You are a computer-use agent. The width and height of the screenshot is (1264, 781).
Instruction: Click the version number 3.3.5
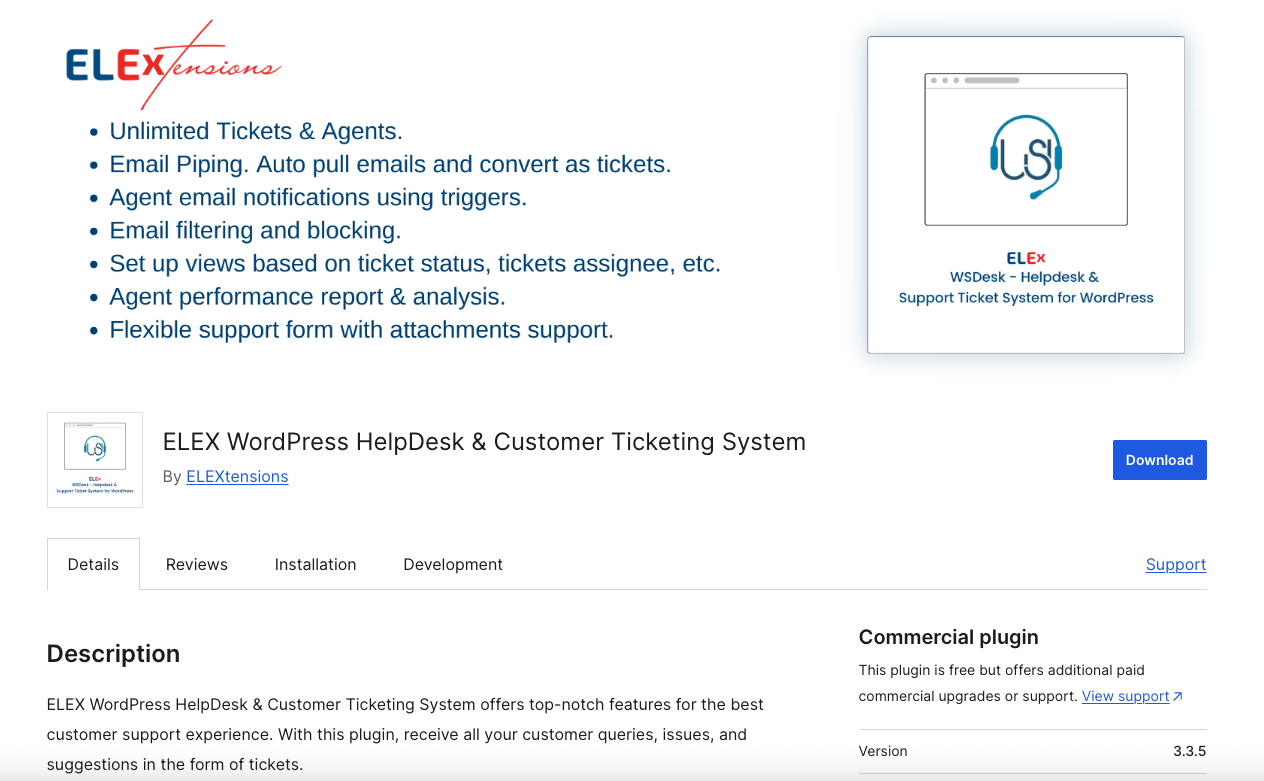(1189, 751)
